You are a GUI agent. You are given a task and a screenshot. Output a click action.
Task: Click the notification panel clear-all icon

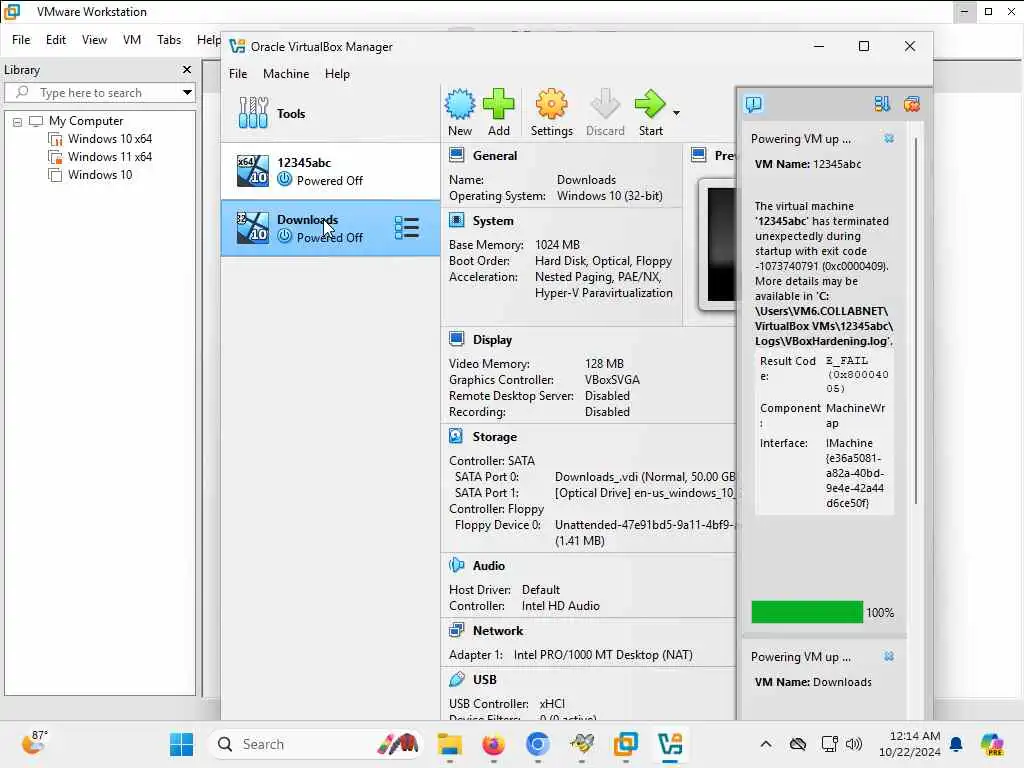(912, 104)
